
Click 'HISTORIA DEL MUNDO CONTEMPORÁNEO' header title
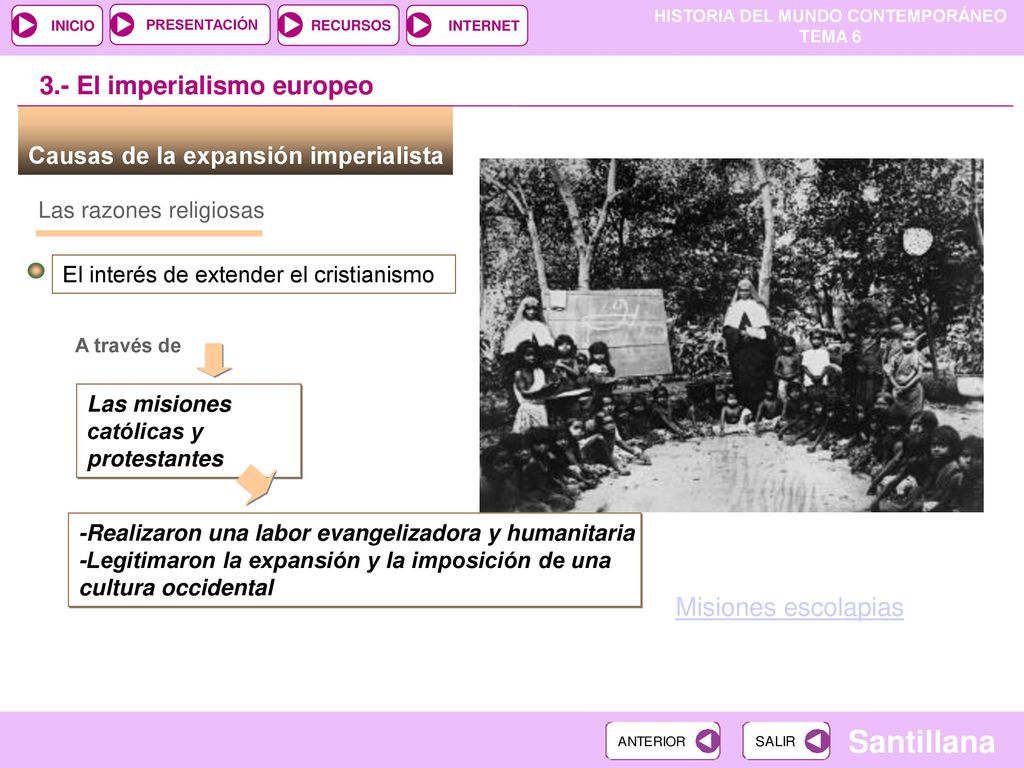pyautogui.click(x=831, y=16)
